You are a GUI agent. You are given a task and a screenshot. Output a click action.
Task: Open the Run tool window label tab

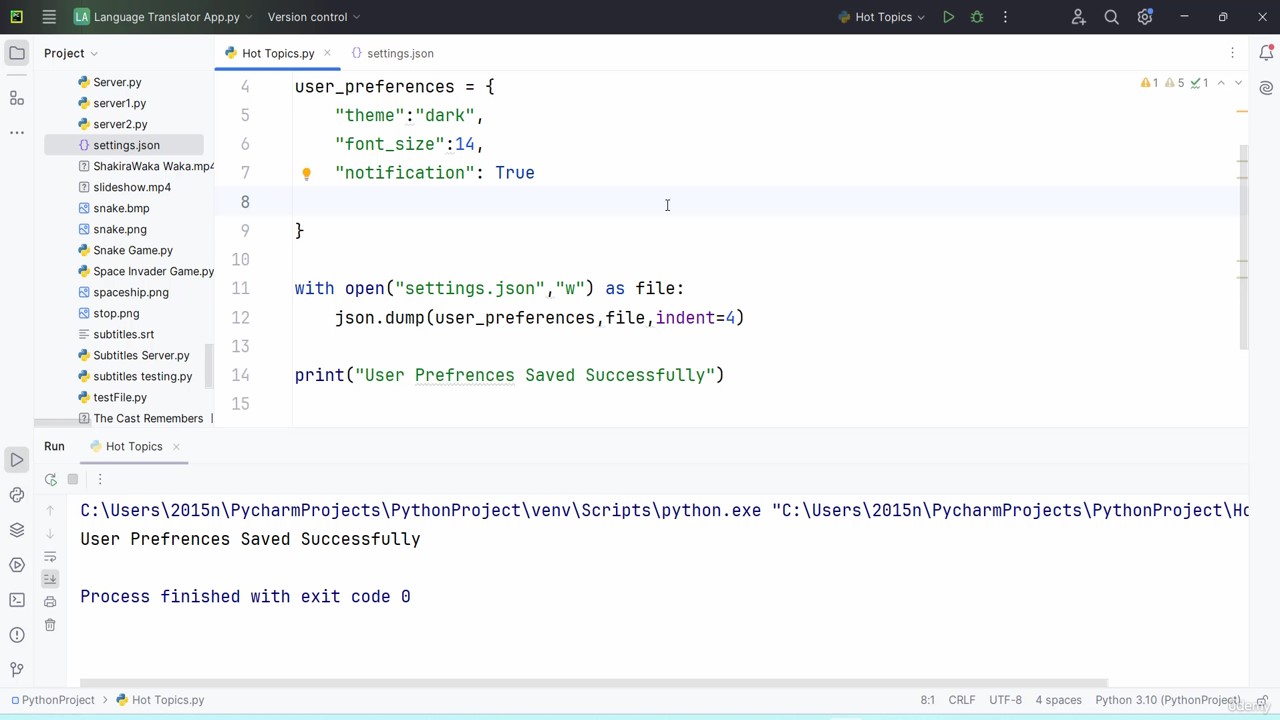54,446
